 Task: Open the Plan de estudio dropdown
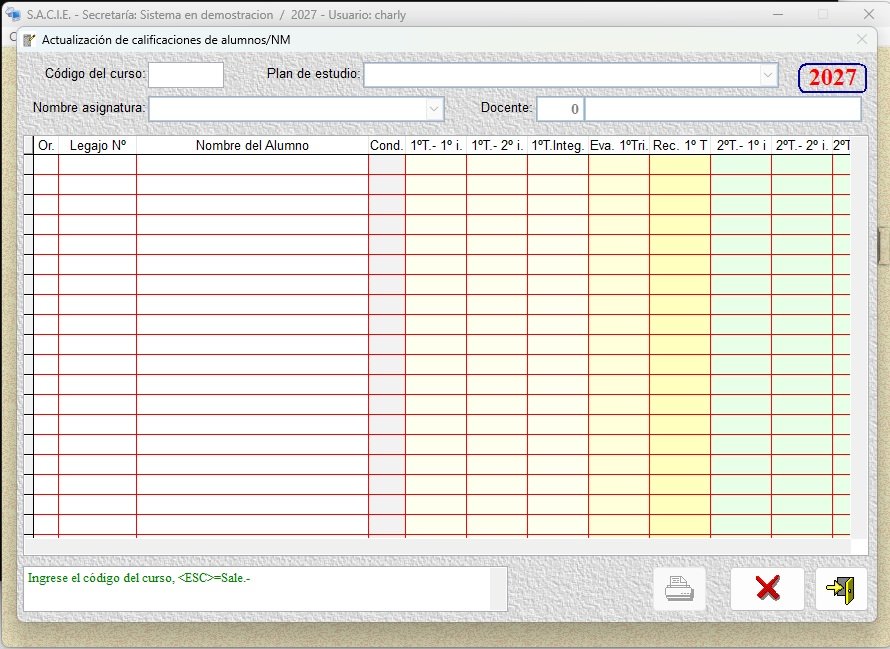click(x=768, y=75)
